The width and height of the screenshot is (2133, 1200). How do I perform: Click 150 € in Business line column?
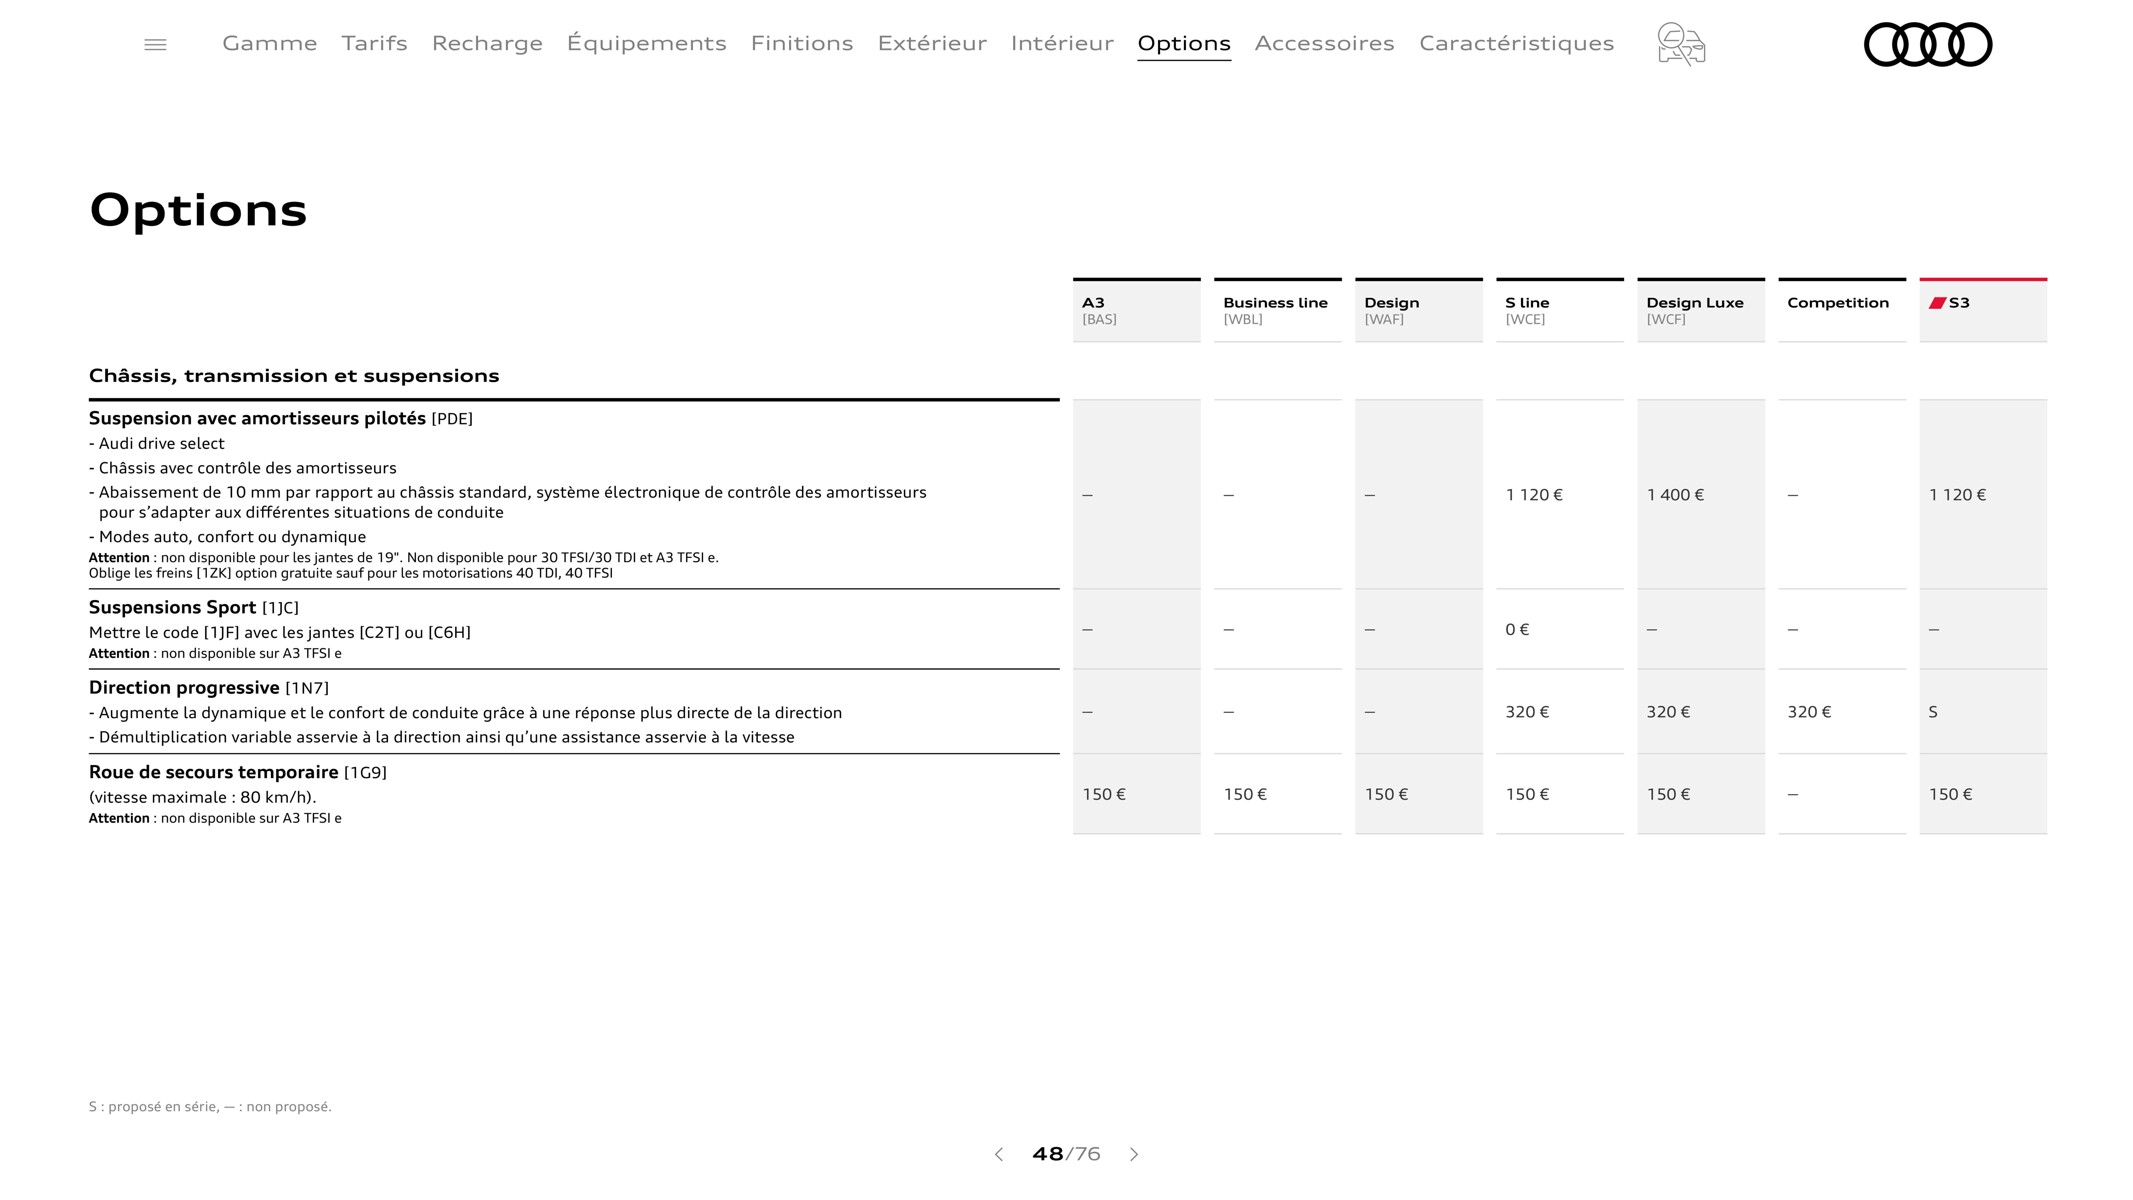[1245, 795]
